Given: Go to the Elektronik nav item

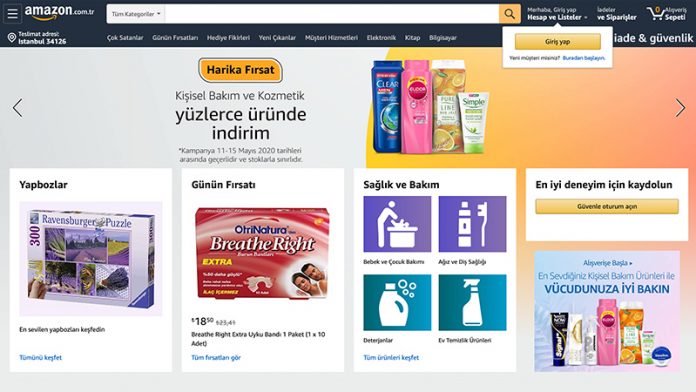Looking at the screenshot, I should pyautogui.click(x=381, y=38).
